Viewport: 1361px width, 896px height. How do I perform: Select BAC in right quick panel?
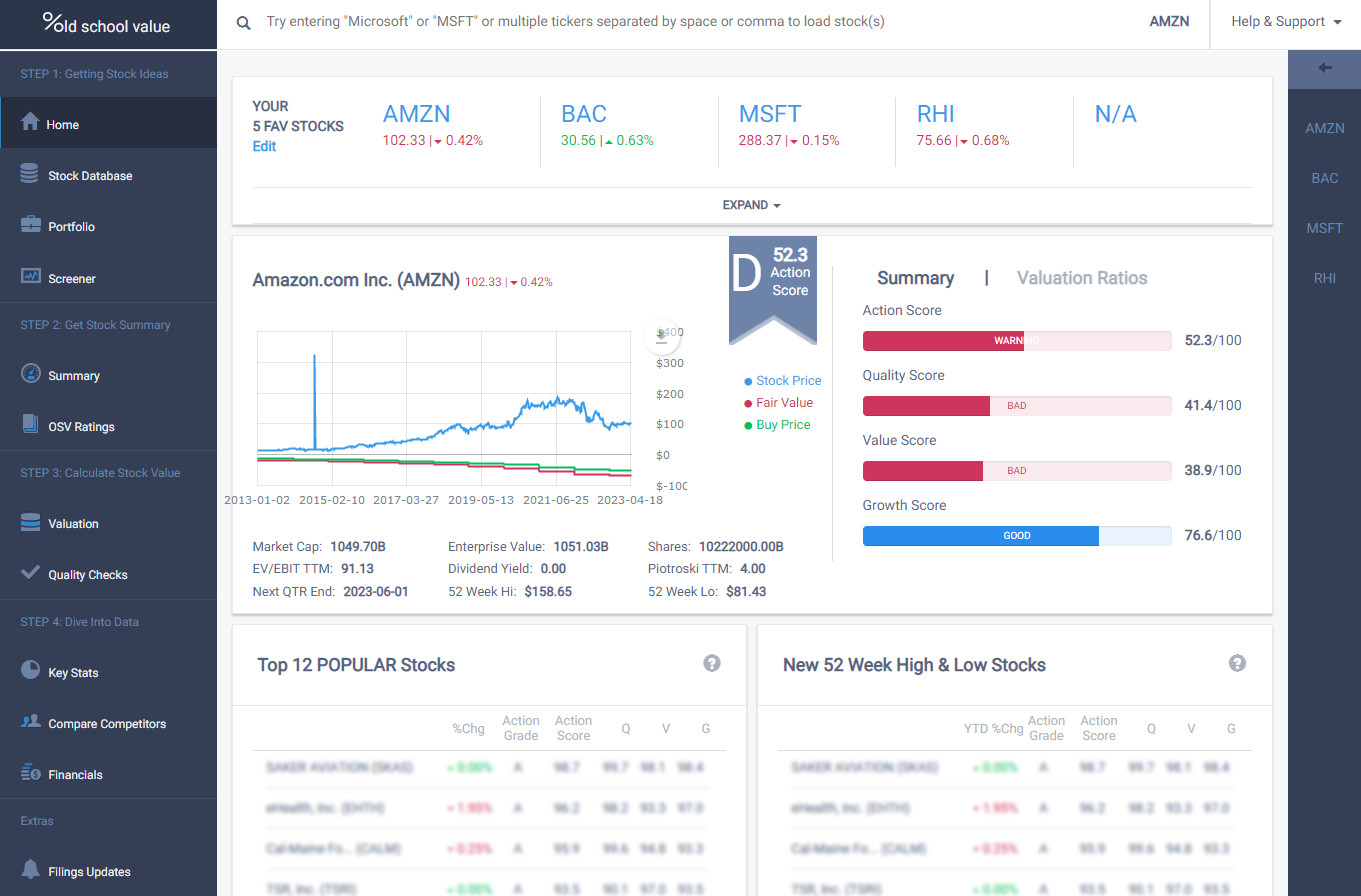point(1325,179)
